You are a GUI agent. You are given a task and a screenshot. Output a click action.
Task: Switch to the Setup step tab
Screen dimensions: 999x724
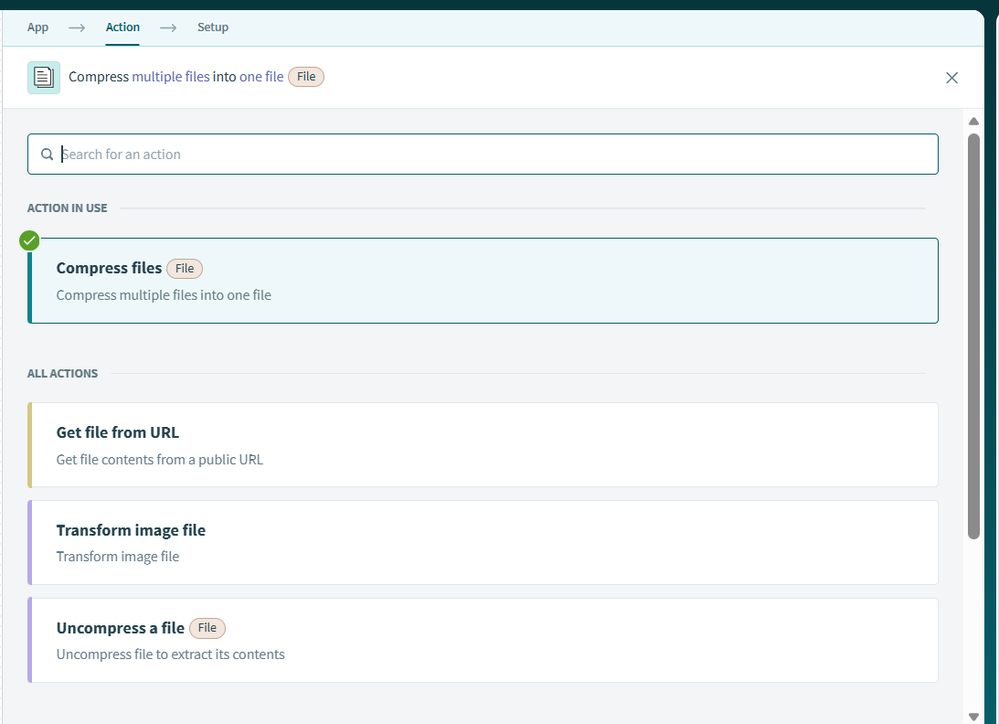[212, 27]
